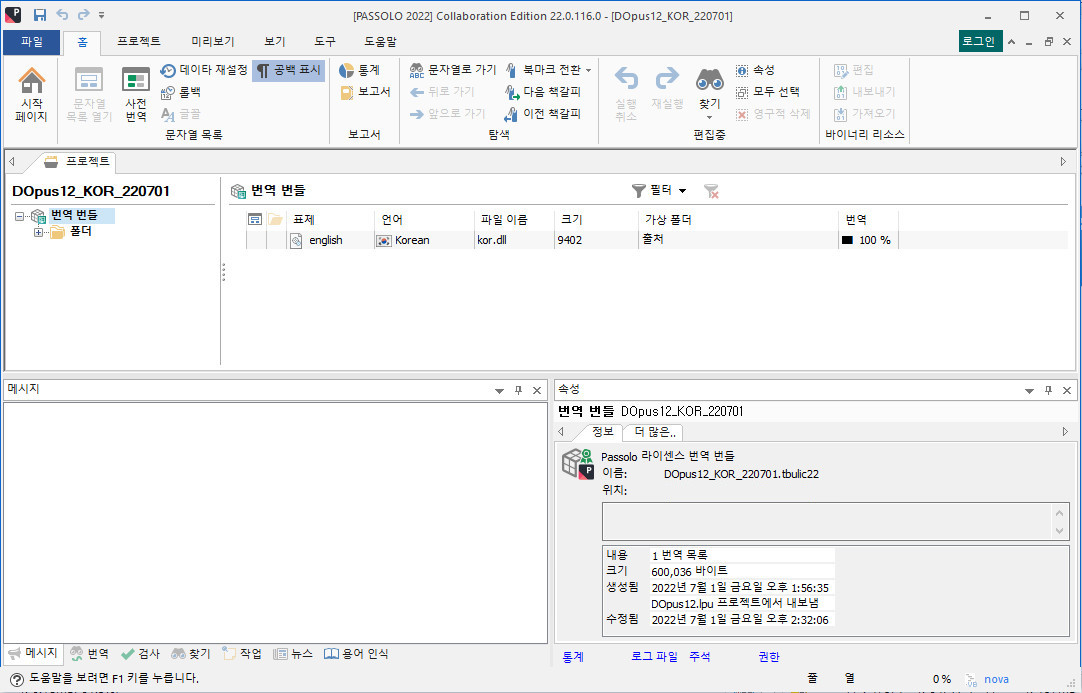Click the 롤백 rollback option
Viewport: 1082px width, 693px height.
point(181,92)
